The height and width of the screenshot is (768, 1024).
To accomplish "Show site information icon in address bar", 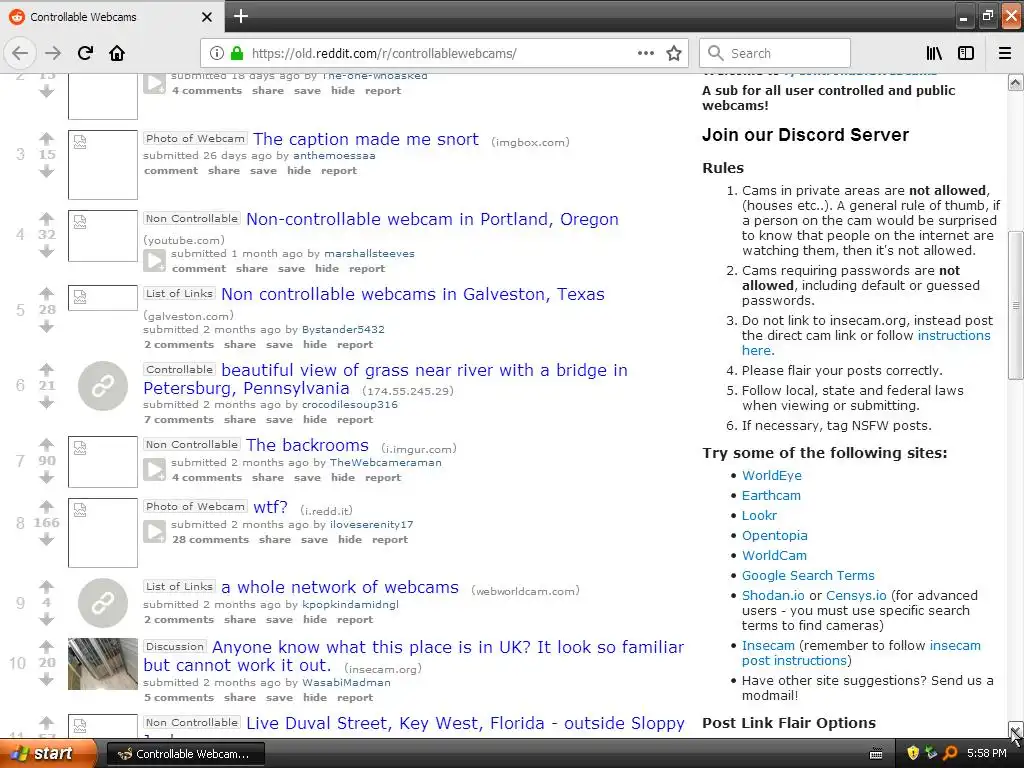I will [x=217, y=53].
